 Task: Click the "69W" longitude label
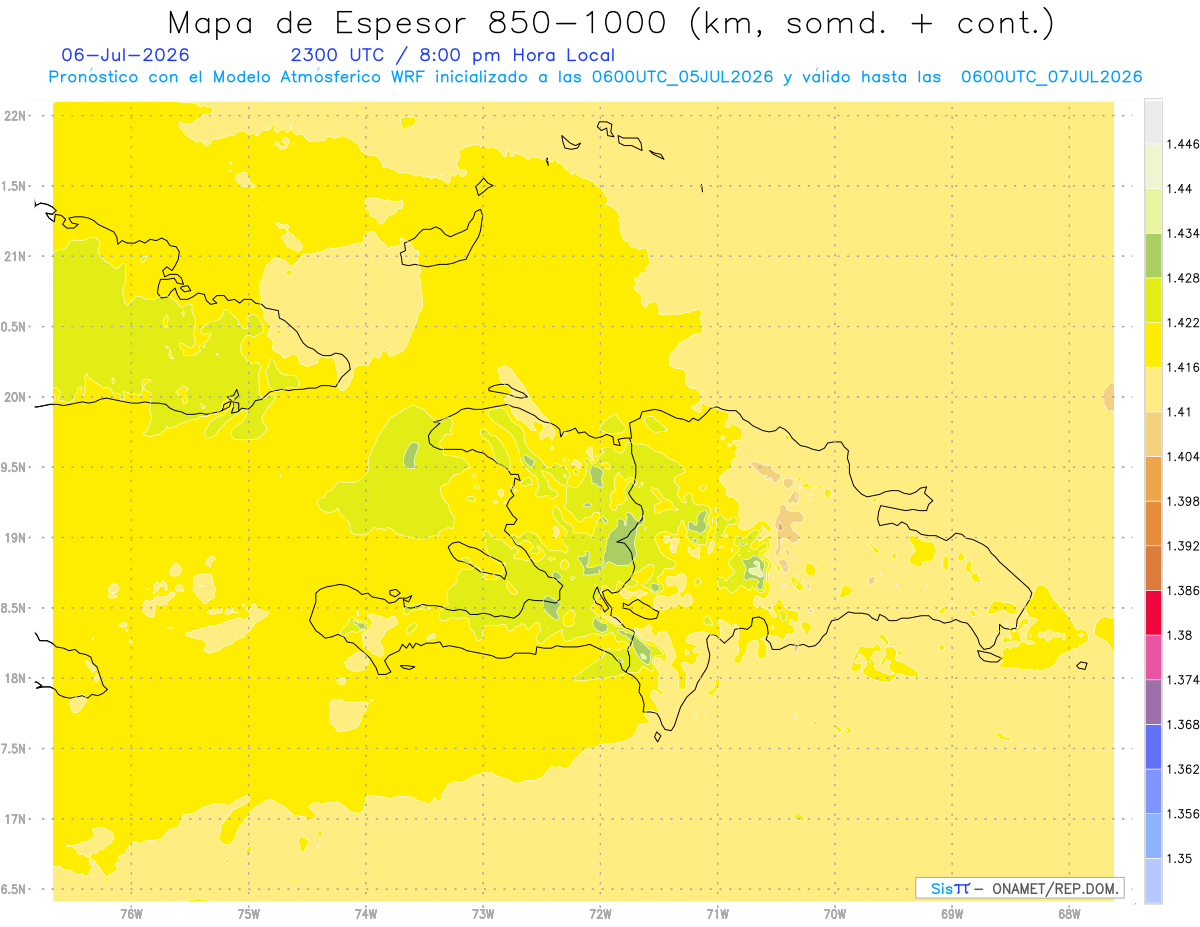pyautogui.click(x=952, y=914)
